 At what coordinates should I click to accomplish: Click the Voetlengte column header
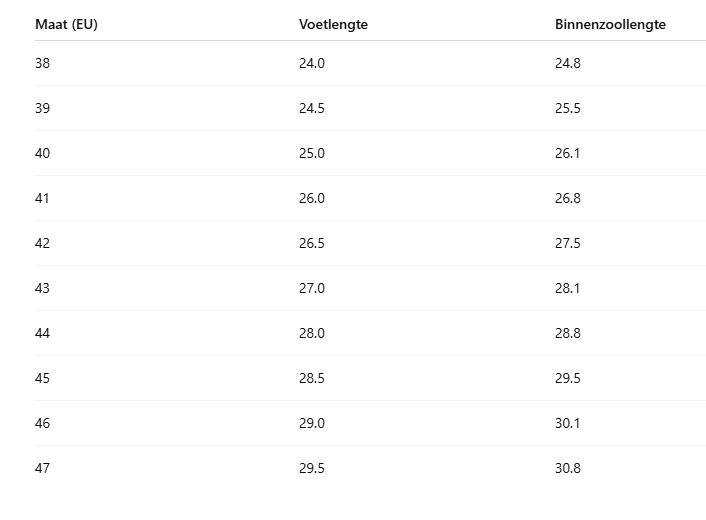(333, 24)
